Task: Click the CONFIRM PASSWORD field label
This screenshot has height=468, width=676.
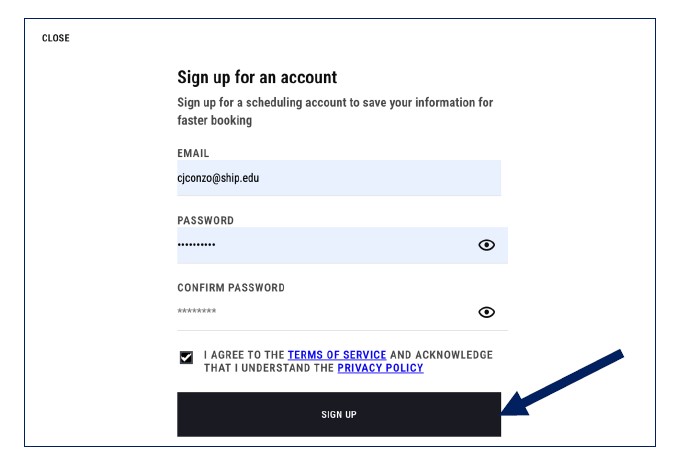Action: [x=231, y=288]
